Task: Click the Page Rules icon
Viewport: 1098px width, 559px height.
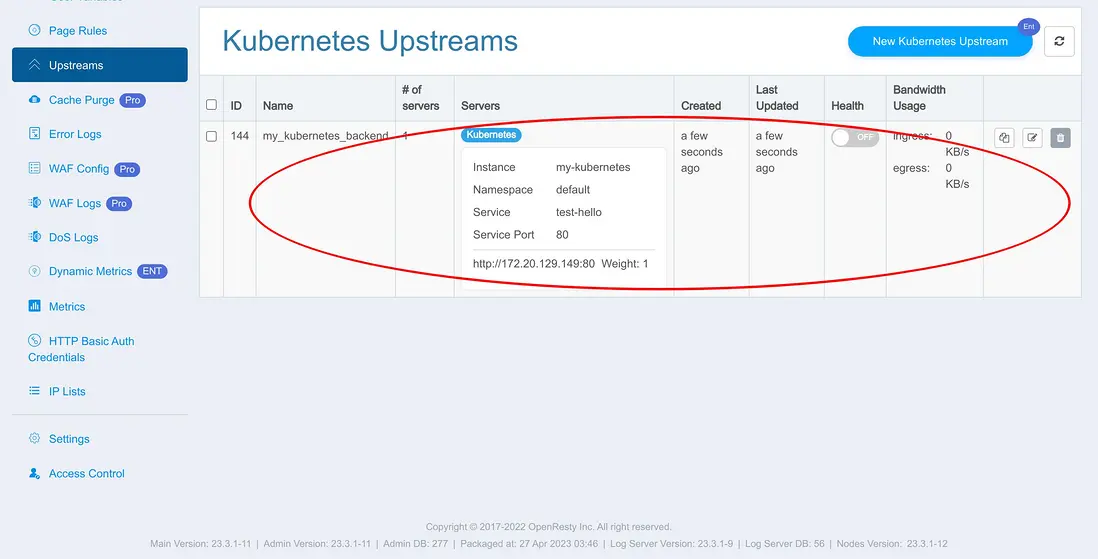Action: tap(34, 30)
